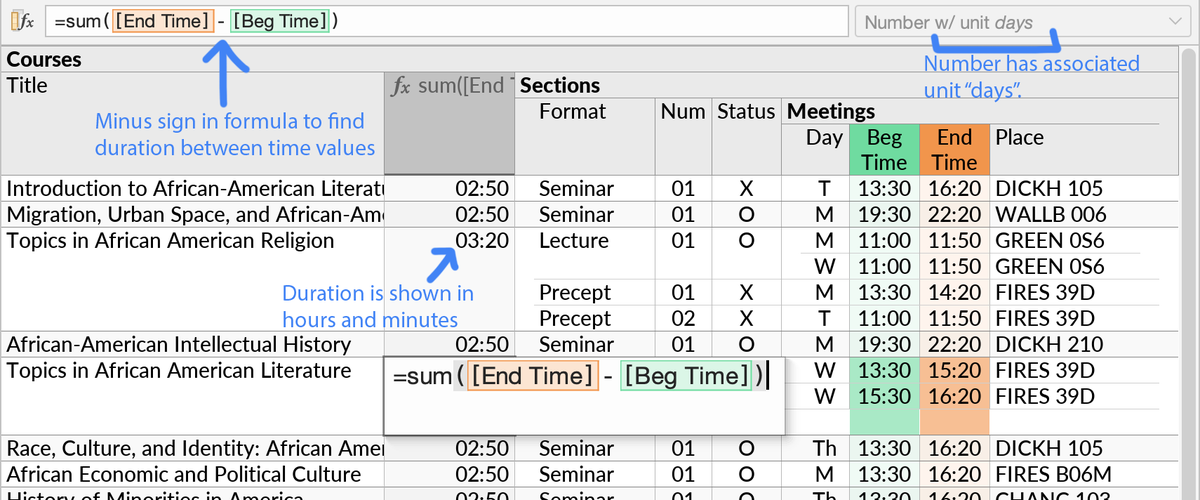1200x500 pixels.
Task: Click the Lecture format cell
Action: coord(573,240)
